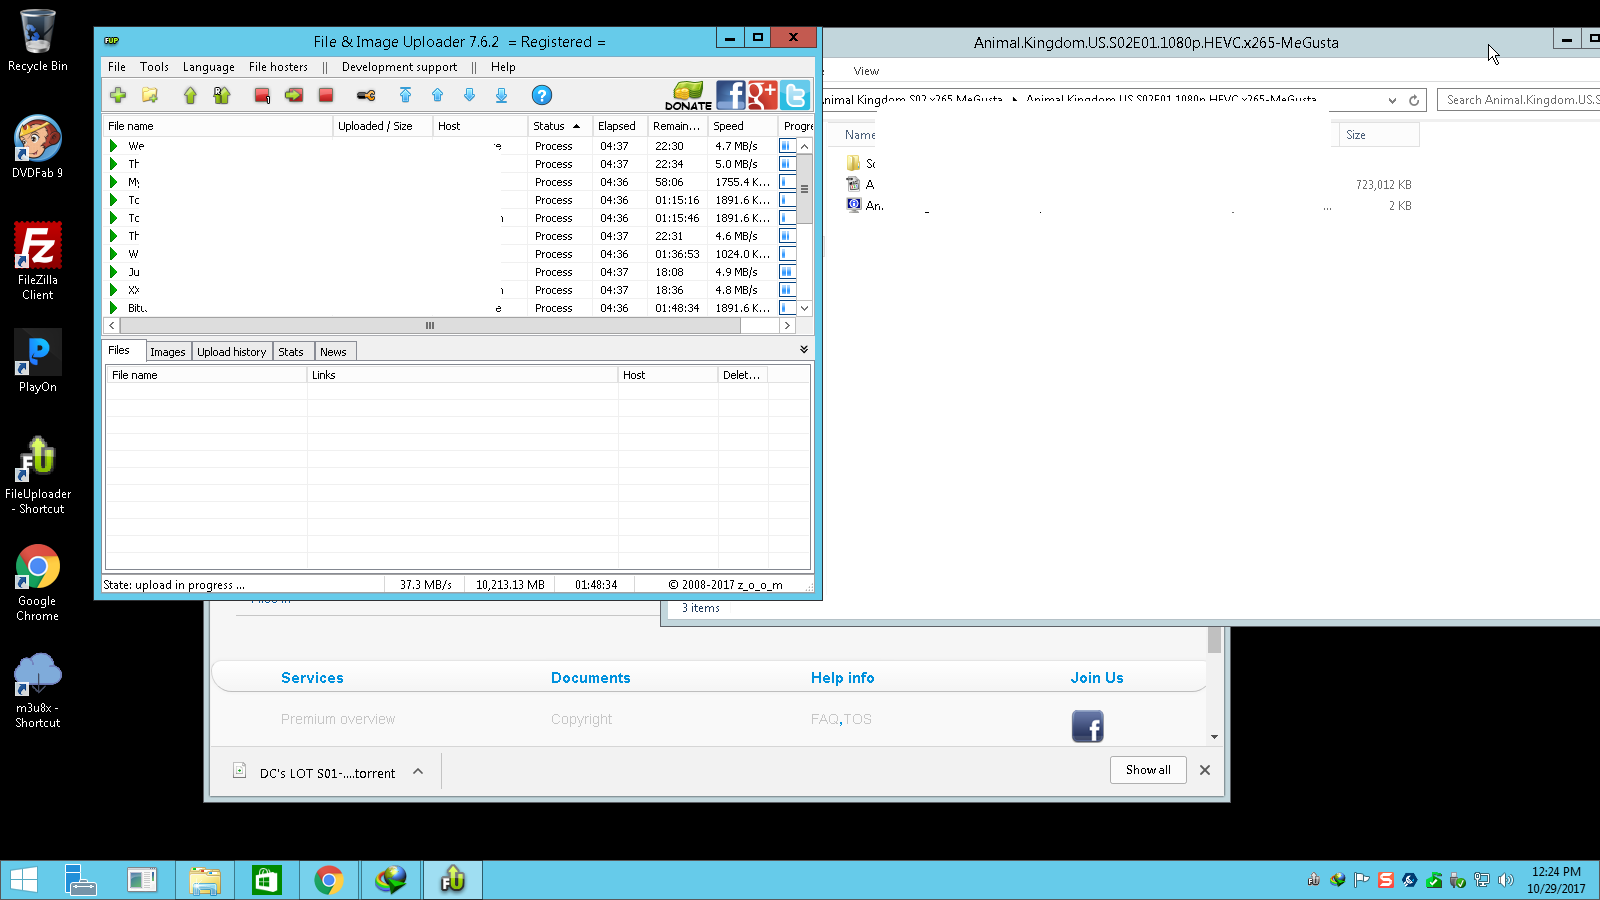Start upload with the green arrow icon
1600x900 pixels.
click(x=190, y=95)
